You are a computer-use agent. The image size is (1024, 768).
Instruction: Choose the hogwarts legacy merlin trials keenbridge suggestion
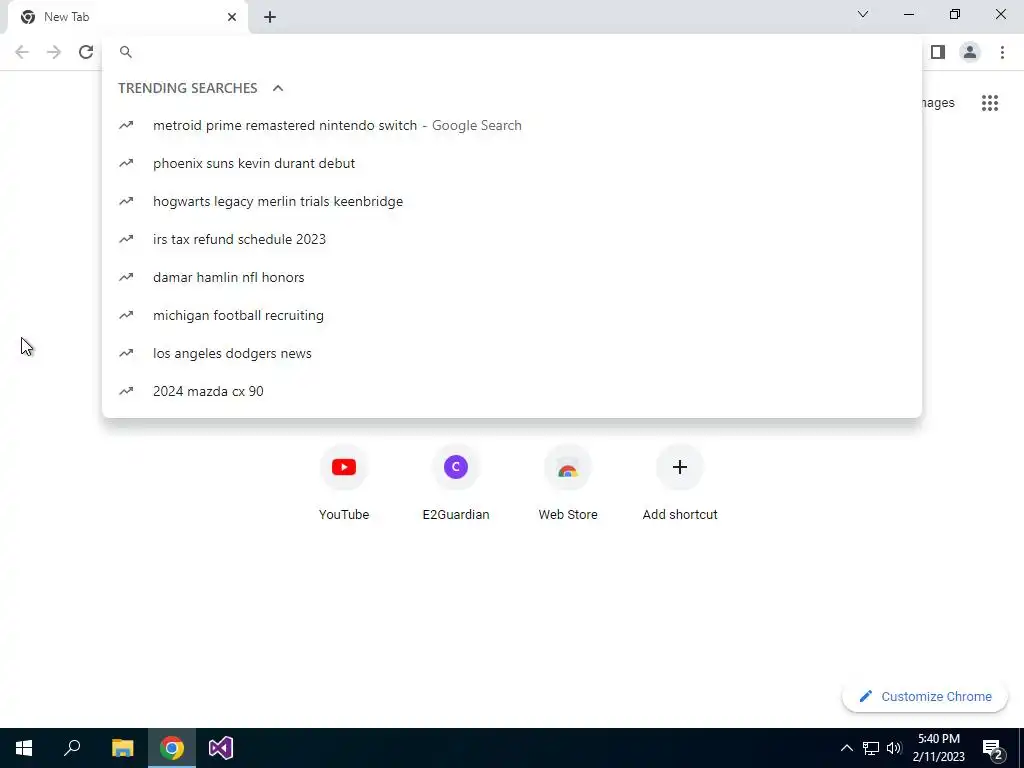[512, 201]
